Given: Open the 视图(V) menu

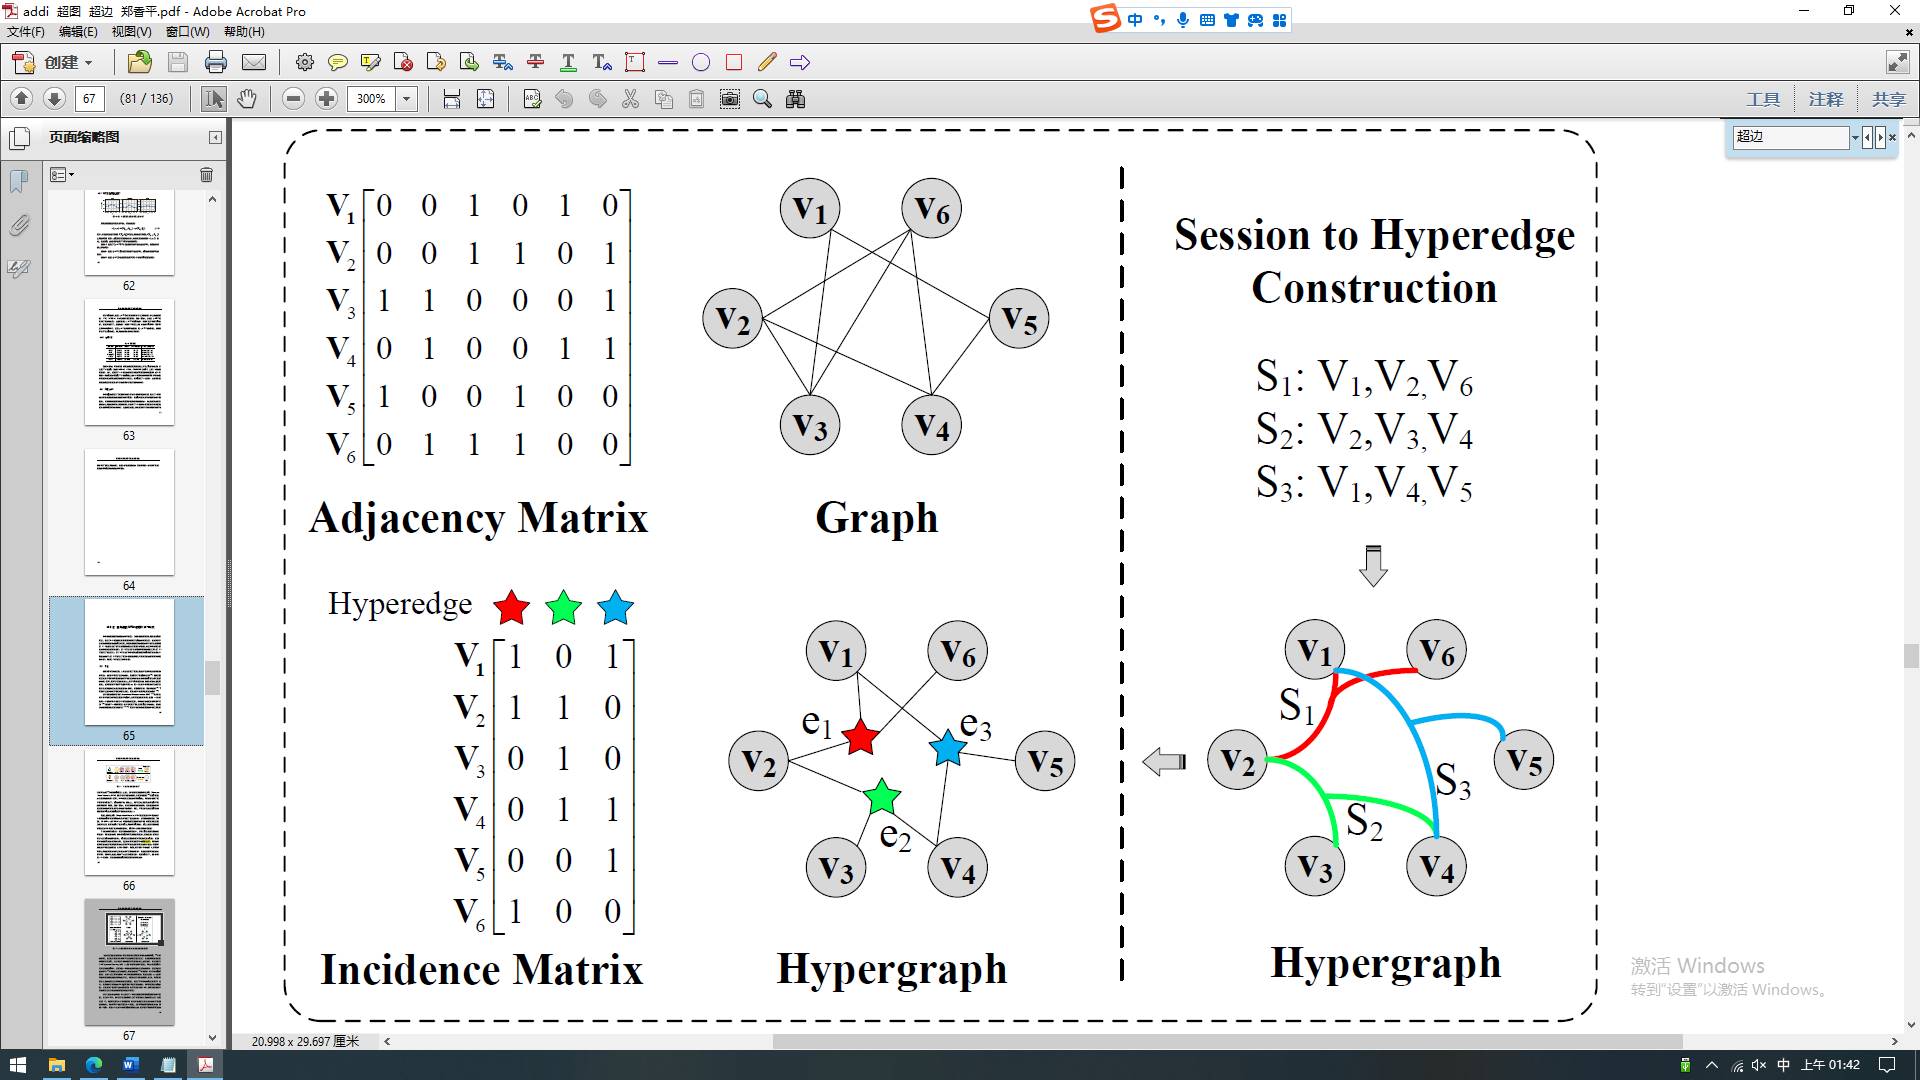Looking at the screenshot, I should (131, 32).
